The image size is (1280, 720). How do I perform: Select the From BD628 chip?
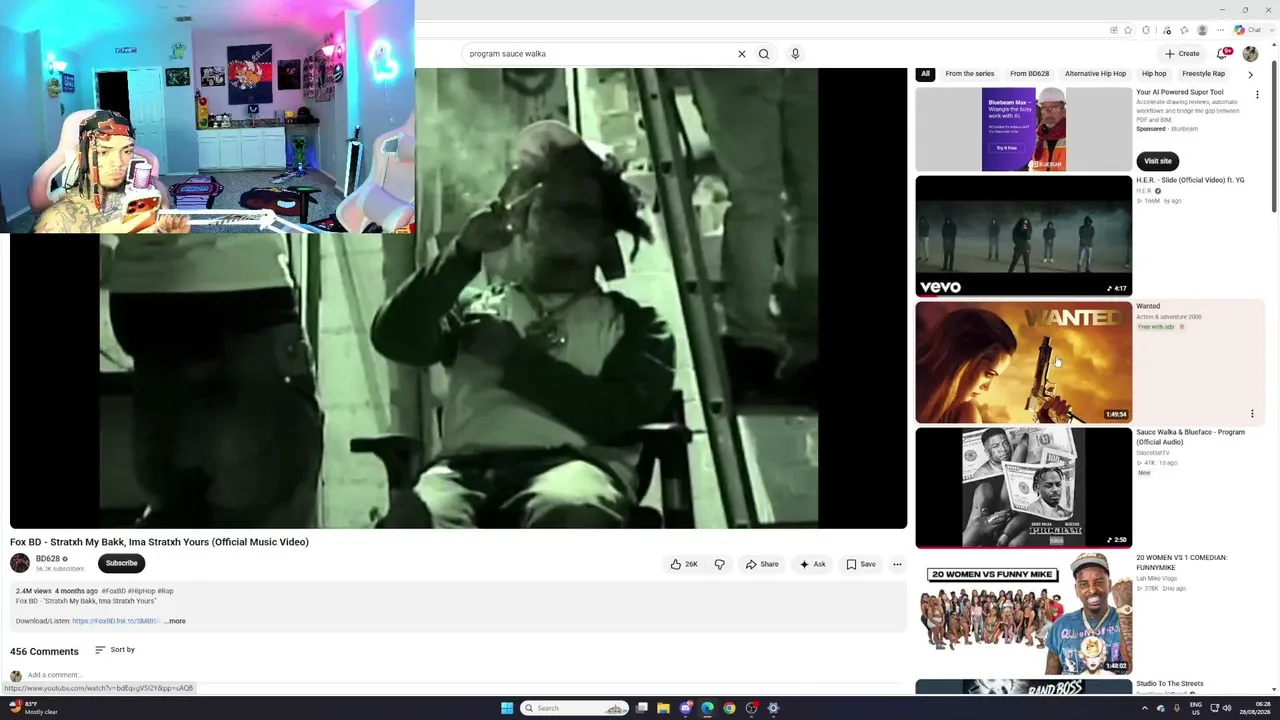1029,74
